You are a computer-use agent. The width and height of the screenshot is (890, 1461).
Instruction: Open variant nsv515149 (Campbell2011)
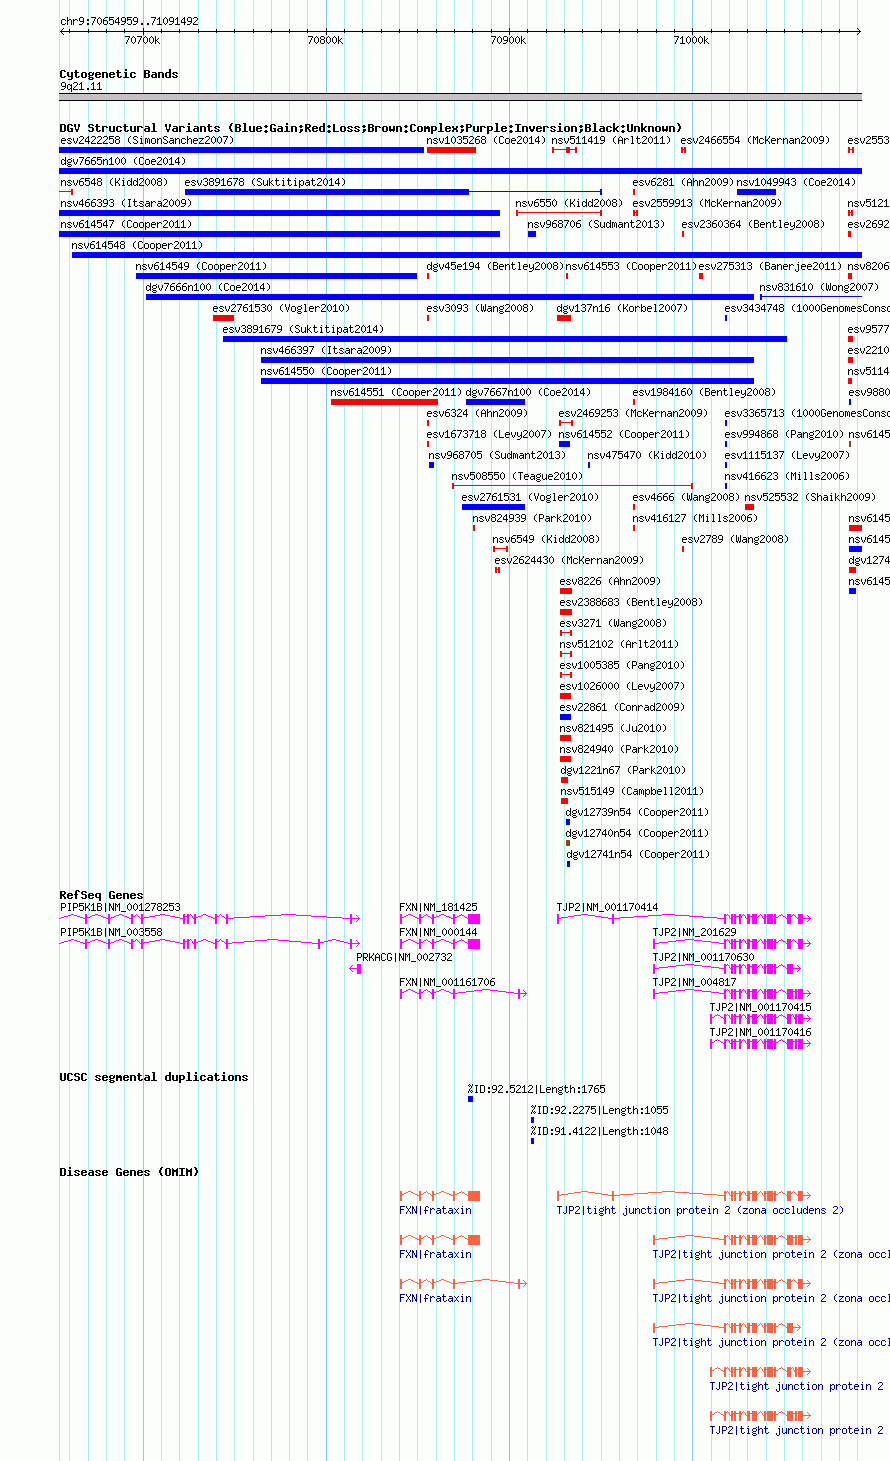[x=632, y=792]
